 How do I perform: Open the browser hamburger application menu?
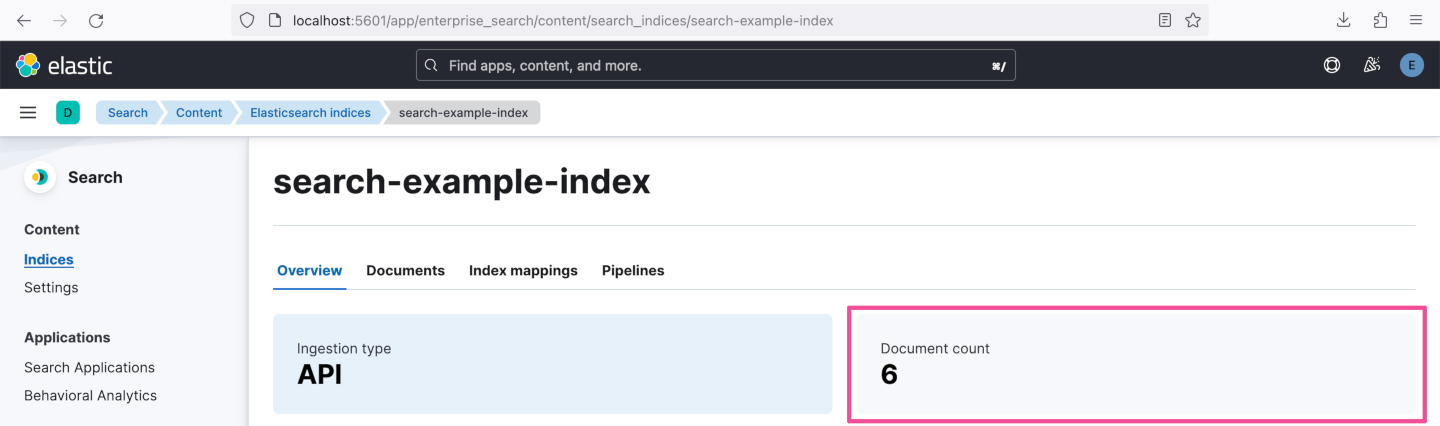click(1416, 20)
